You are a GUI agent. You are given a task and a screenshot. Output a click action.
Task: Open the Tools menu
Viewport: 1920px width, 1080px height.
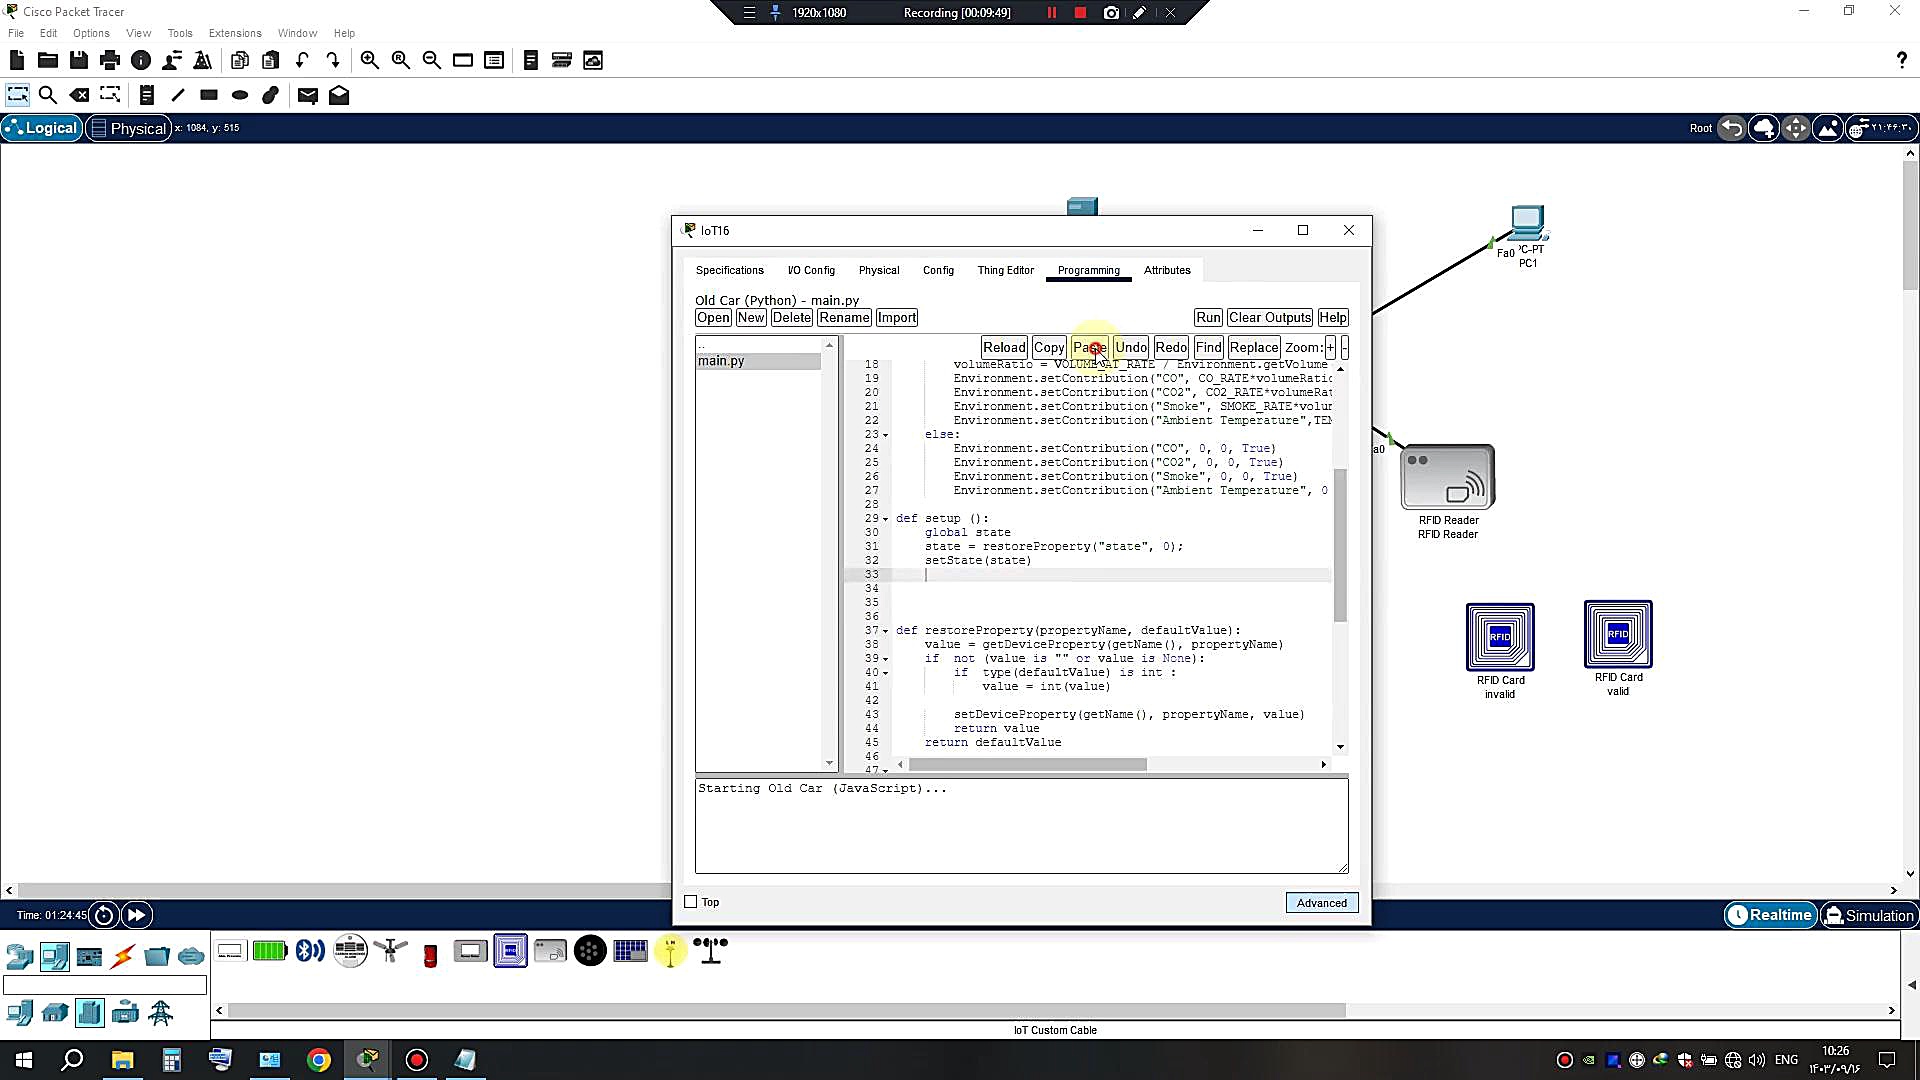[x=180, y=33]
